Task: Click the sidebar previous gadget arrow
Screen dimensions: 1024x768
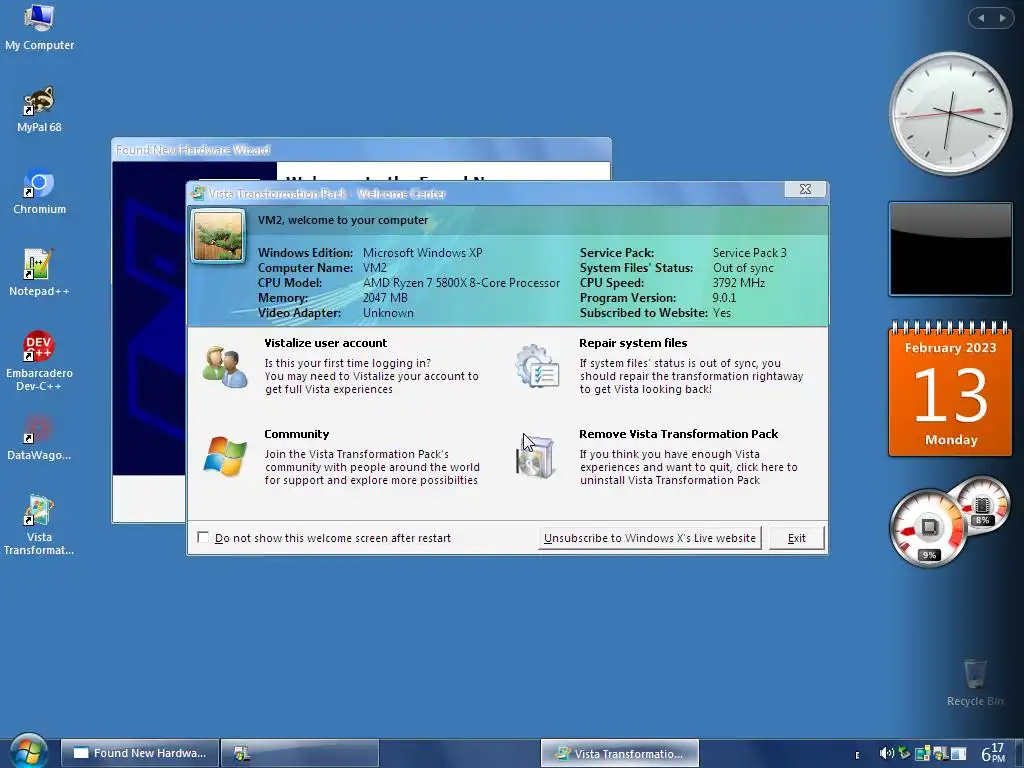Action: tap(981, 18)
